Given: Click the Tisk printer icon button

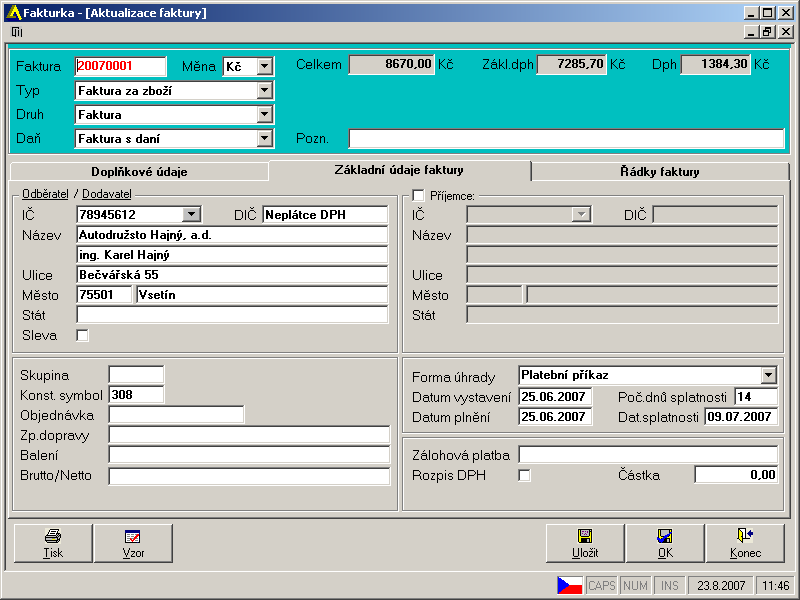Looking at the screenshot, I should (x=53, y=543).
